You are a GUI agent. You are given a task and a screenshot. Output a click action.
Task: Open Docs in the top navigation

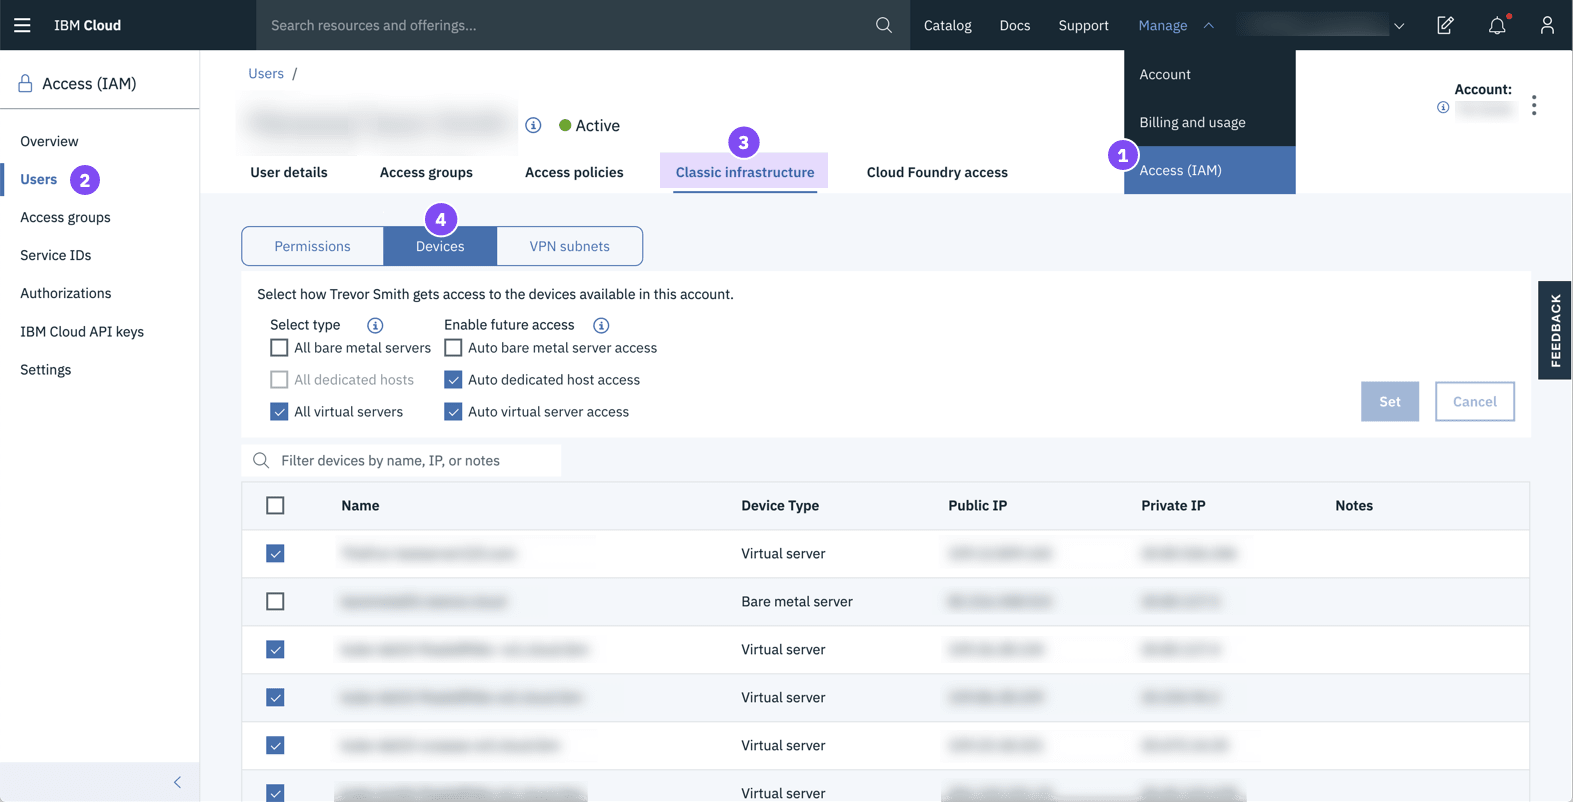[x=1014, y=25]
